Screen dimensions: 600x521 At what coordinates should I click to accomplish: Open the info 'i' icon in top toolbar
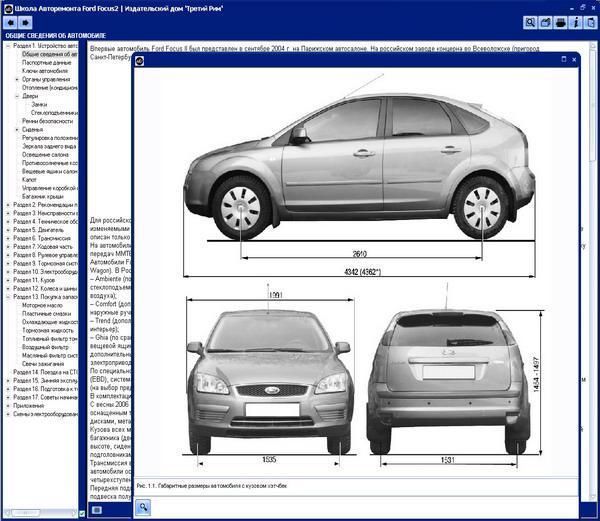[x=576, y=23]
